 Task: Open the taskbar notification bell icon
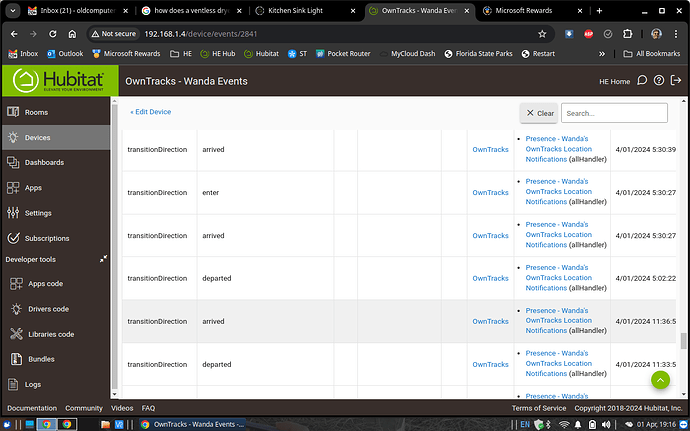tap(579, 424)
